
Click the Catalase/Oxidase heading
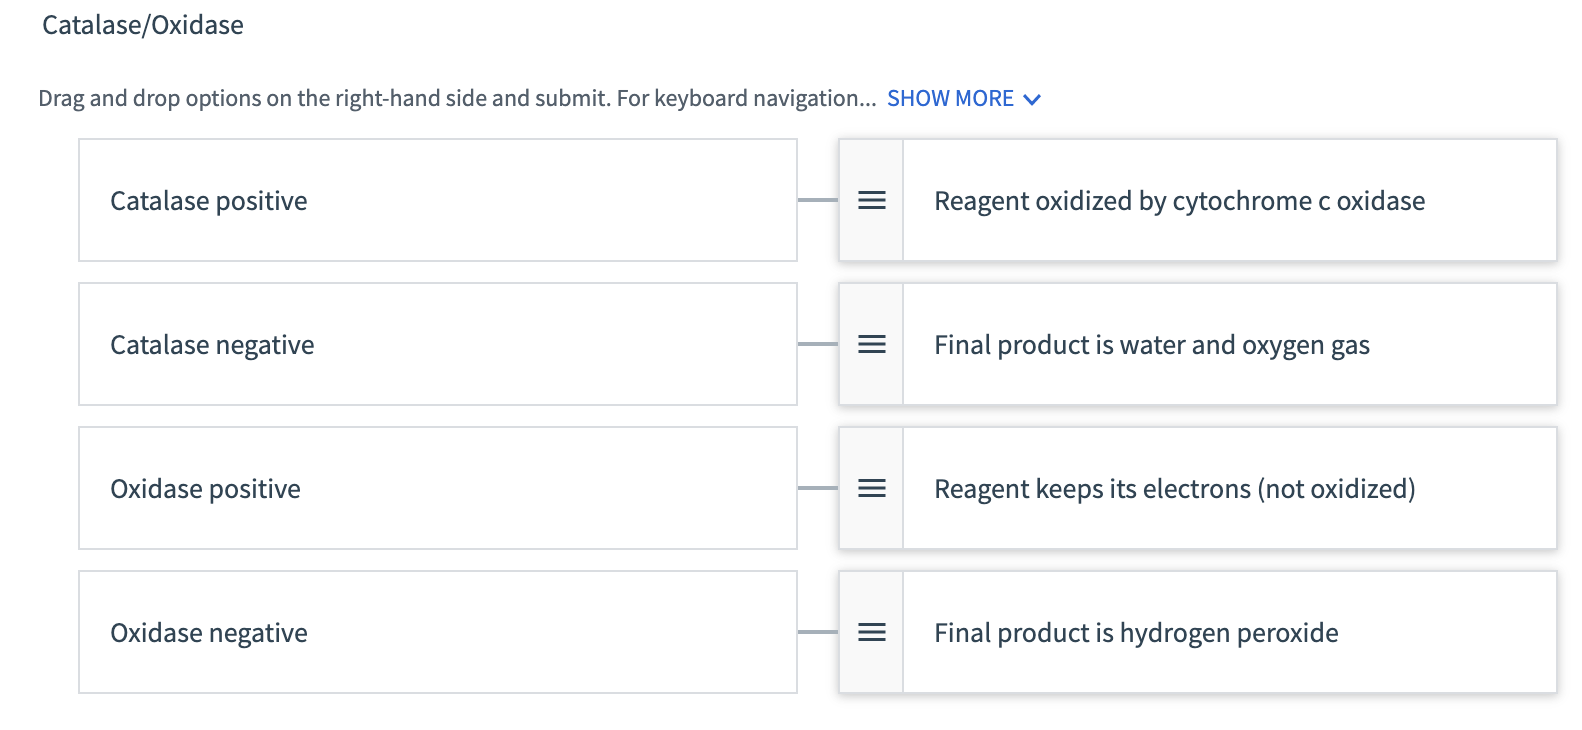[143, 25]
